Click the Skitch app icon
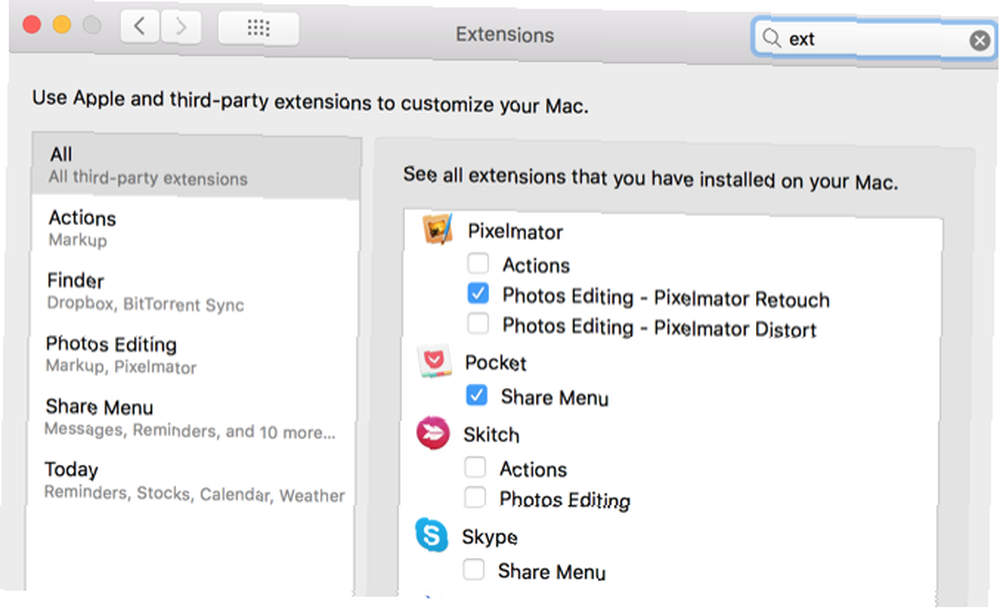This screenshot has height=610, width=1000. tap(433, 433)
